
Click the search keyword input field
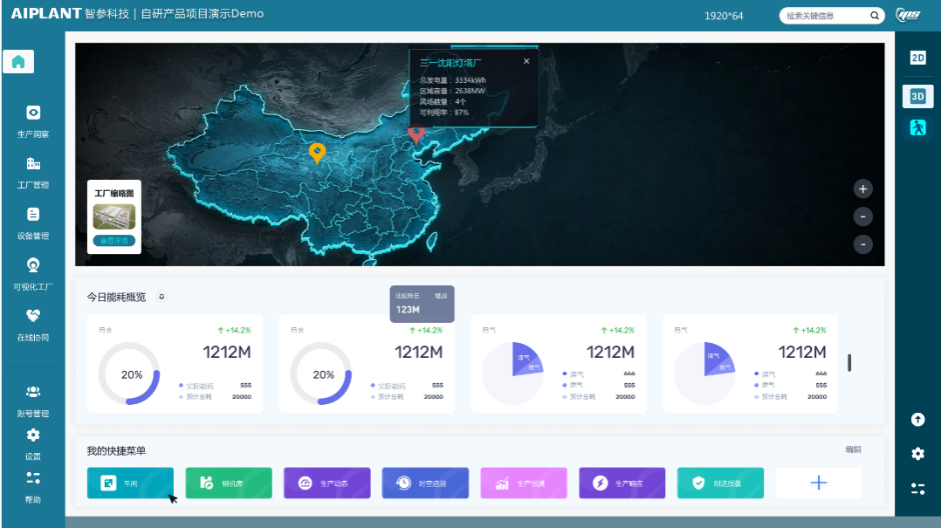(x=827, y=16)
